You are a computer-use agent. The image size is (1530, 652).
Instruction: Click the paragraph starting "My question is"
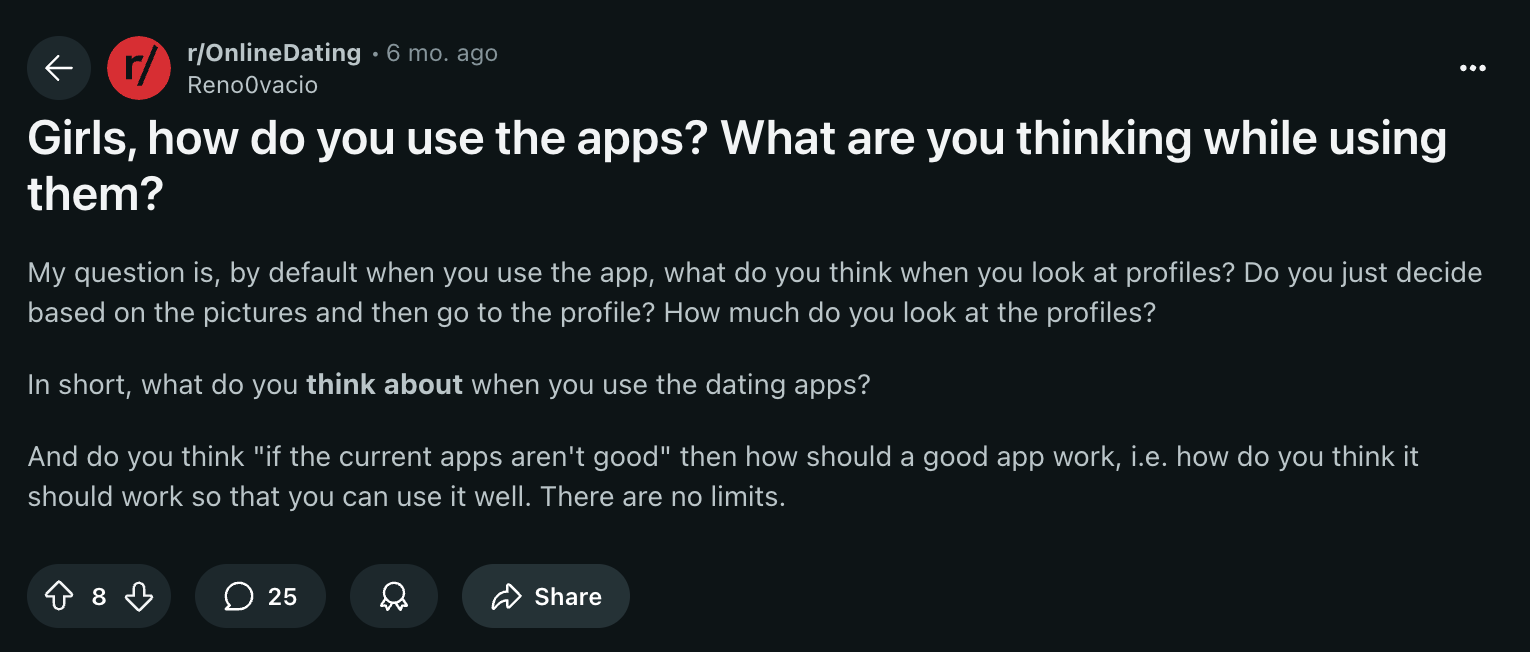[x=754, y=292]
